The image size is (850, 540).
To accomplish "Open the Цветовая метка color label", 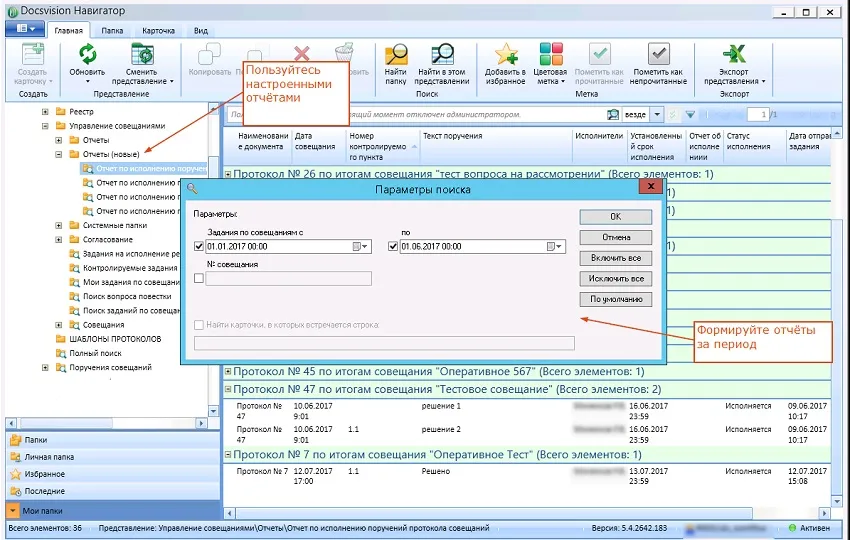I will point(551,55).
